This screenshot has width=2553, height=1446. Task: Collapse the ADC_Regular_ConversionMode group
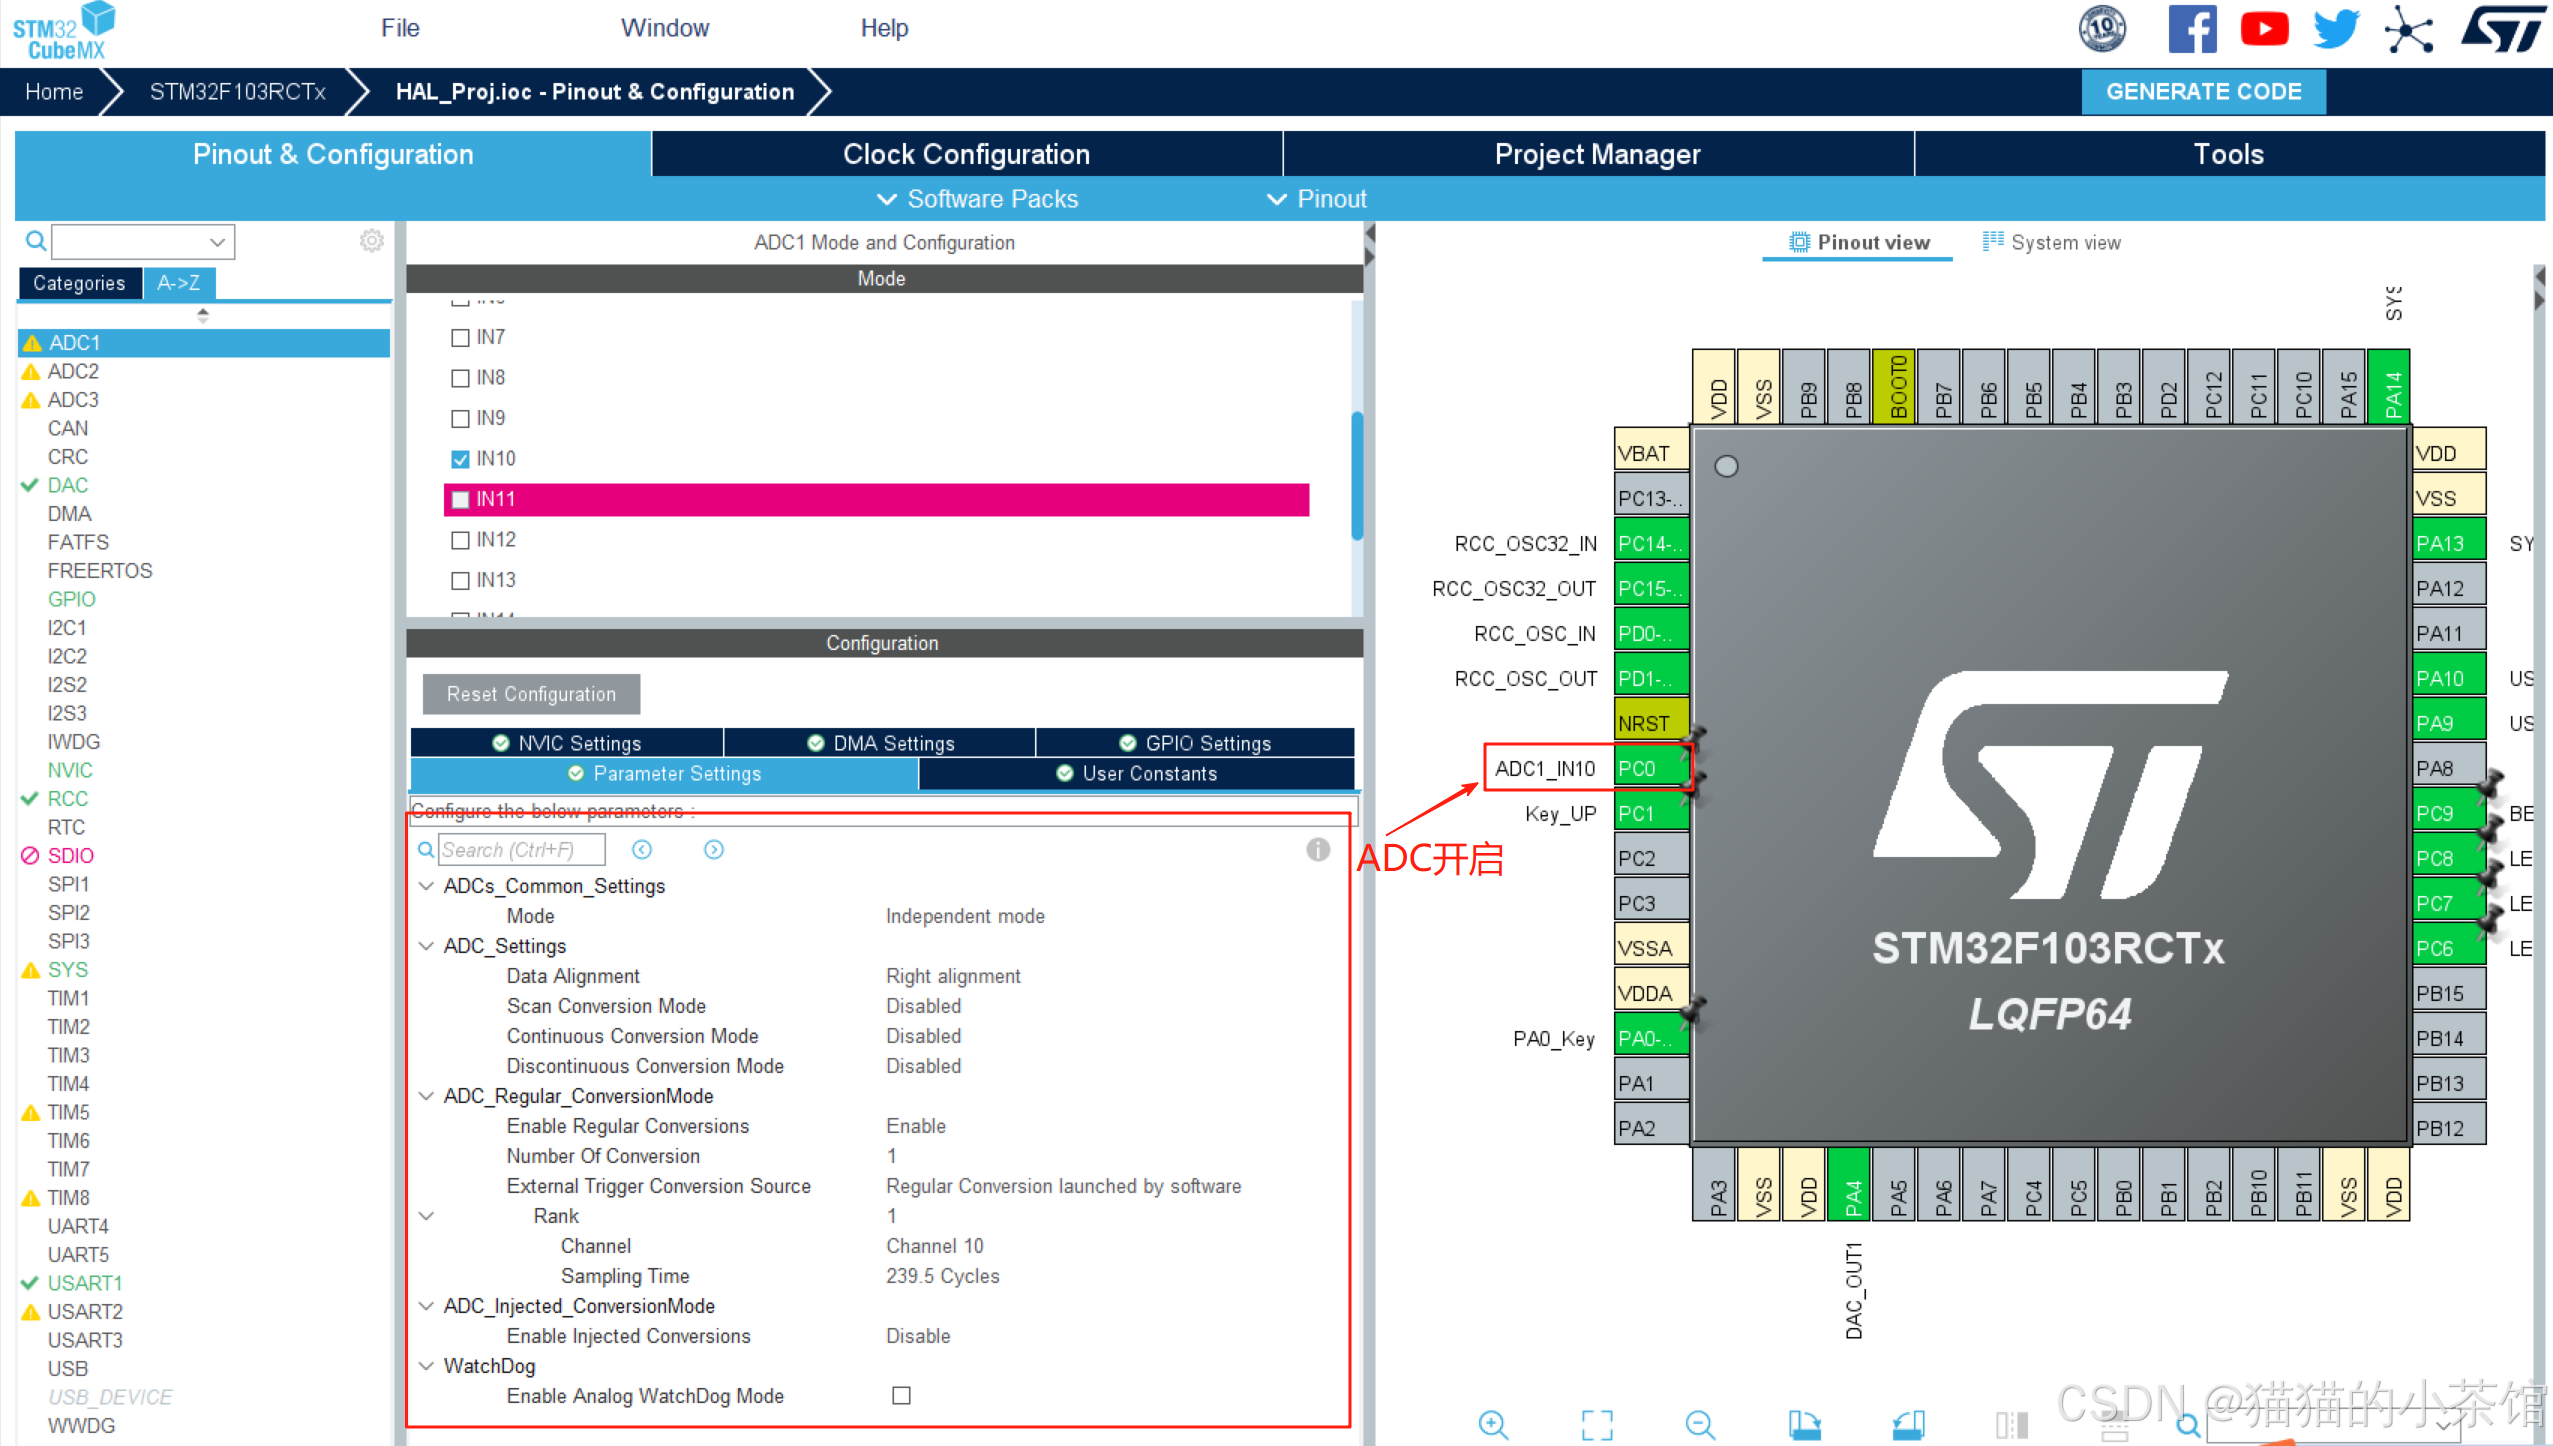point(426,1096)
